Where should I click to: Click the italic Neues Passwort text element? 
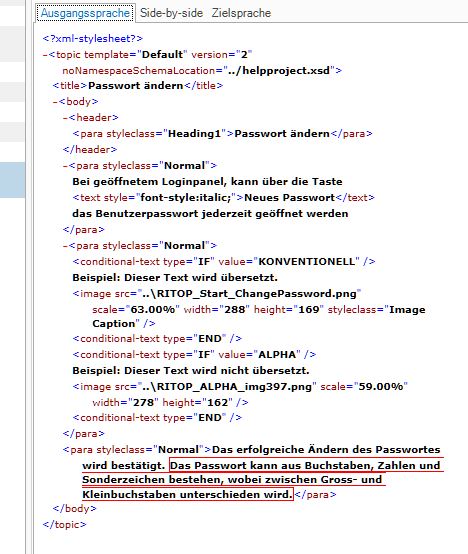[223, 198]
